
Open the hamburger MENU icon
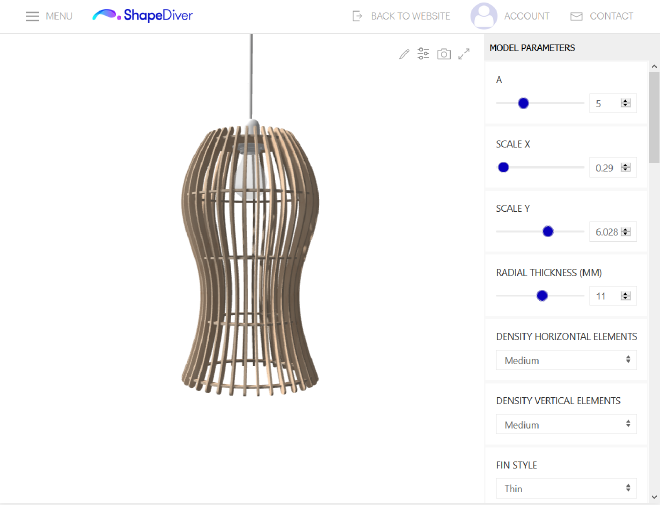[33, 16]
